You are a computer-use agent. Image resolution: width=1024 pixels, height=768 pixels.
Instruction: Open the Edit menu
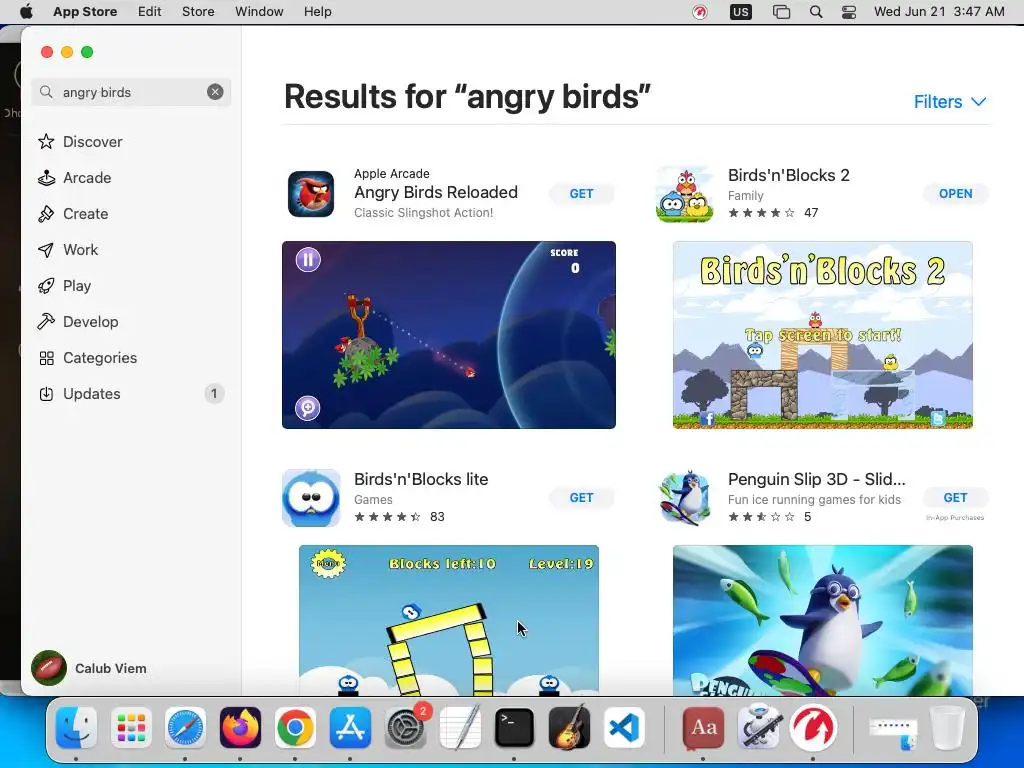click(150, 12)
